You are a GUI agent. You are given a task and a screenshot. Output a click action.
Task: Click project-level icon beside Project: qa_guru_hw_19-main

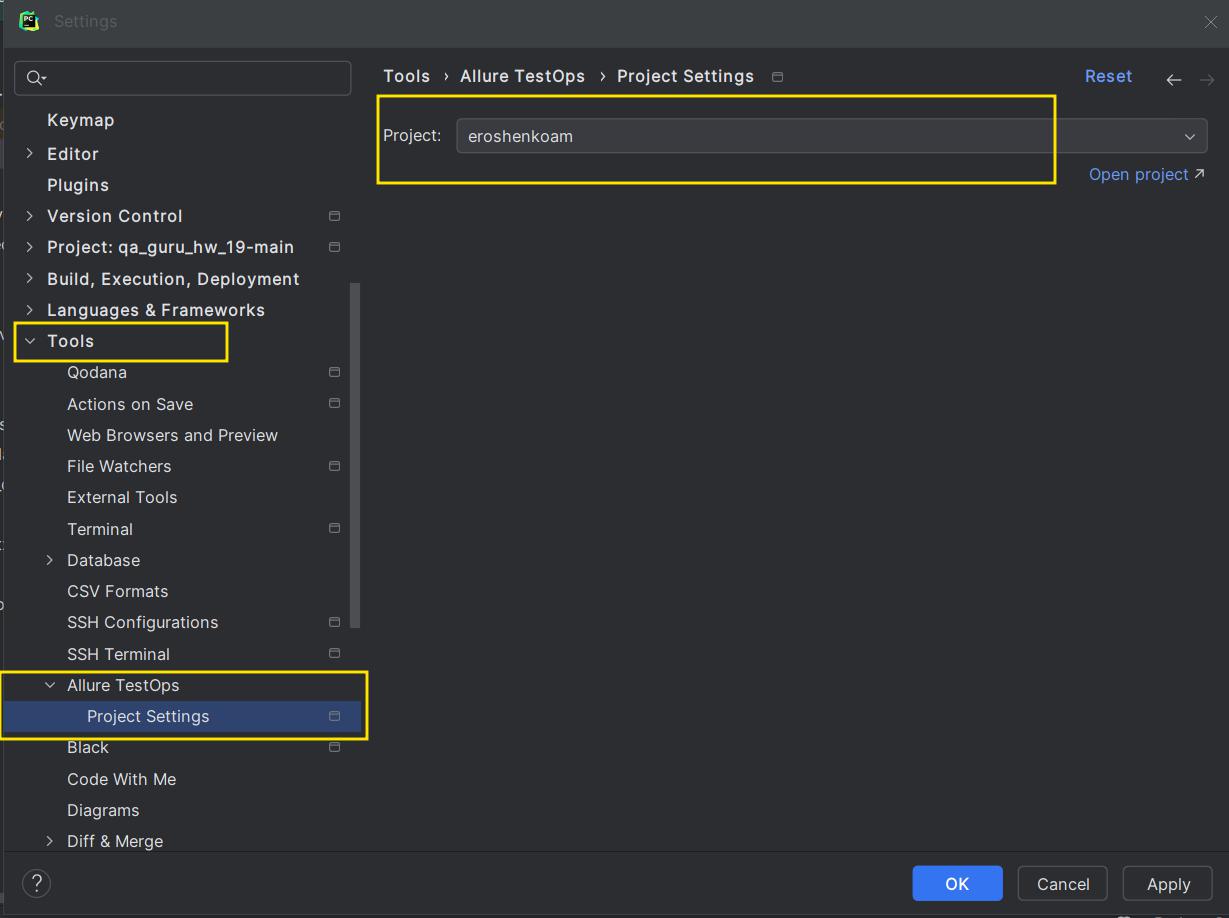[335, 247]
